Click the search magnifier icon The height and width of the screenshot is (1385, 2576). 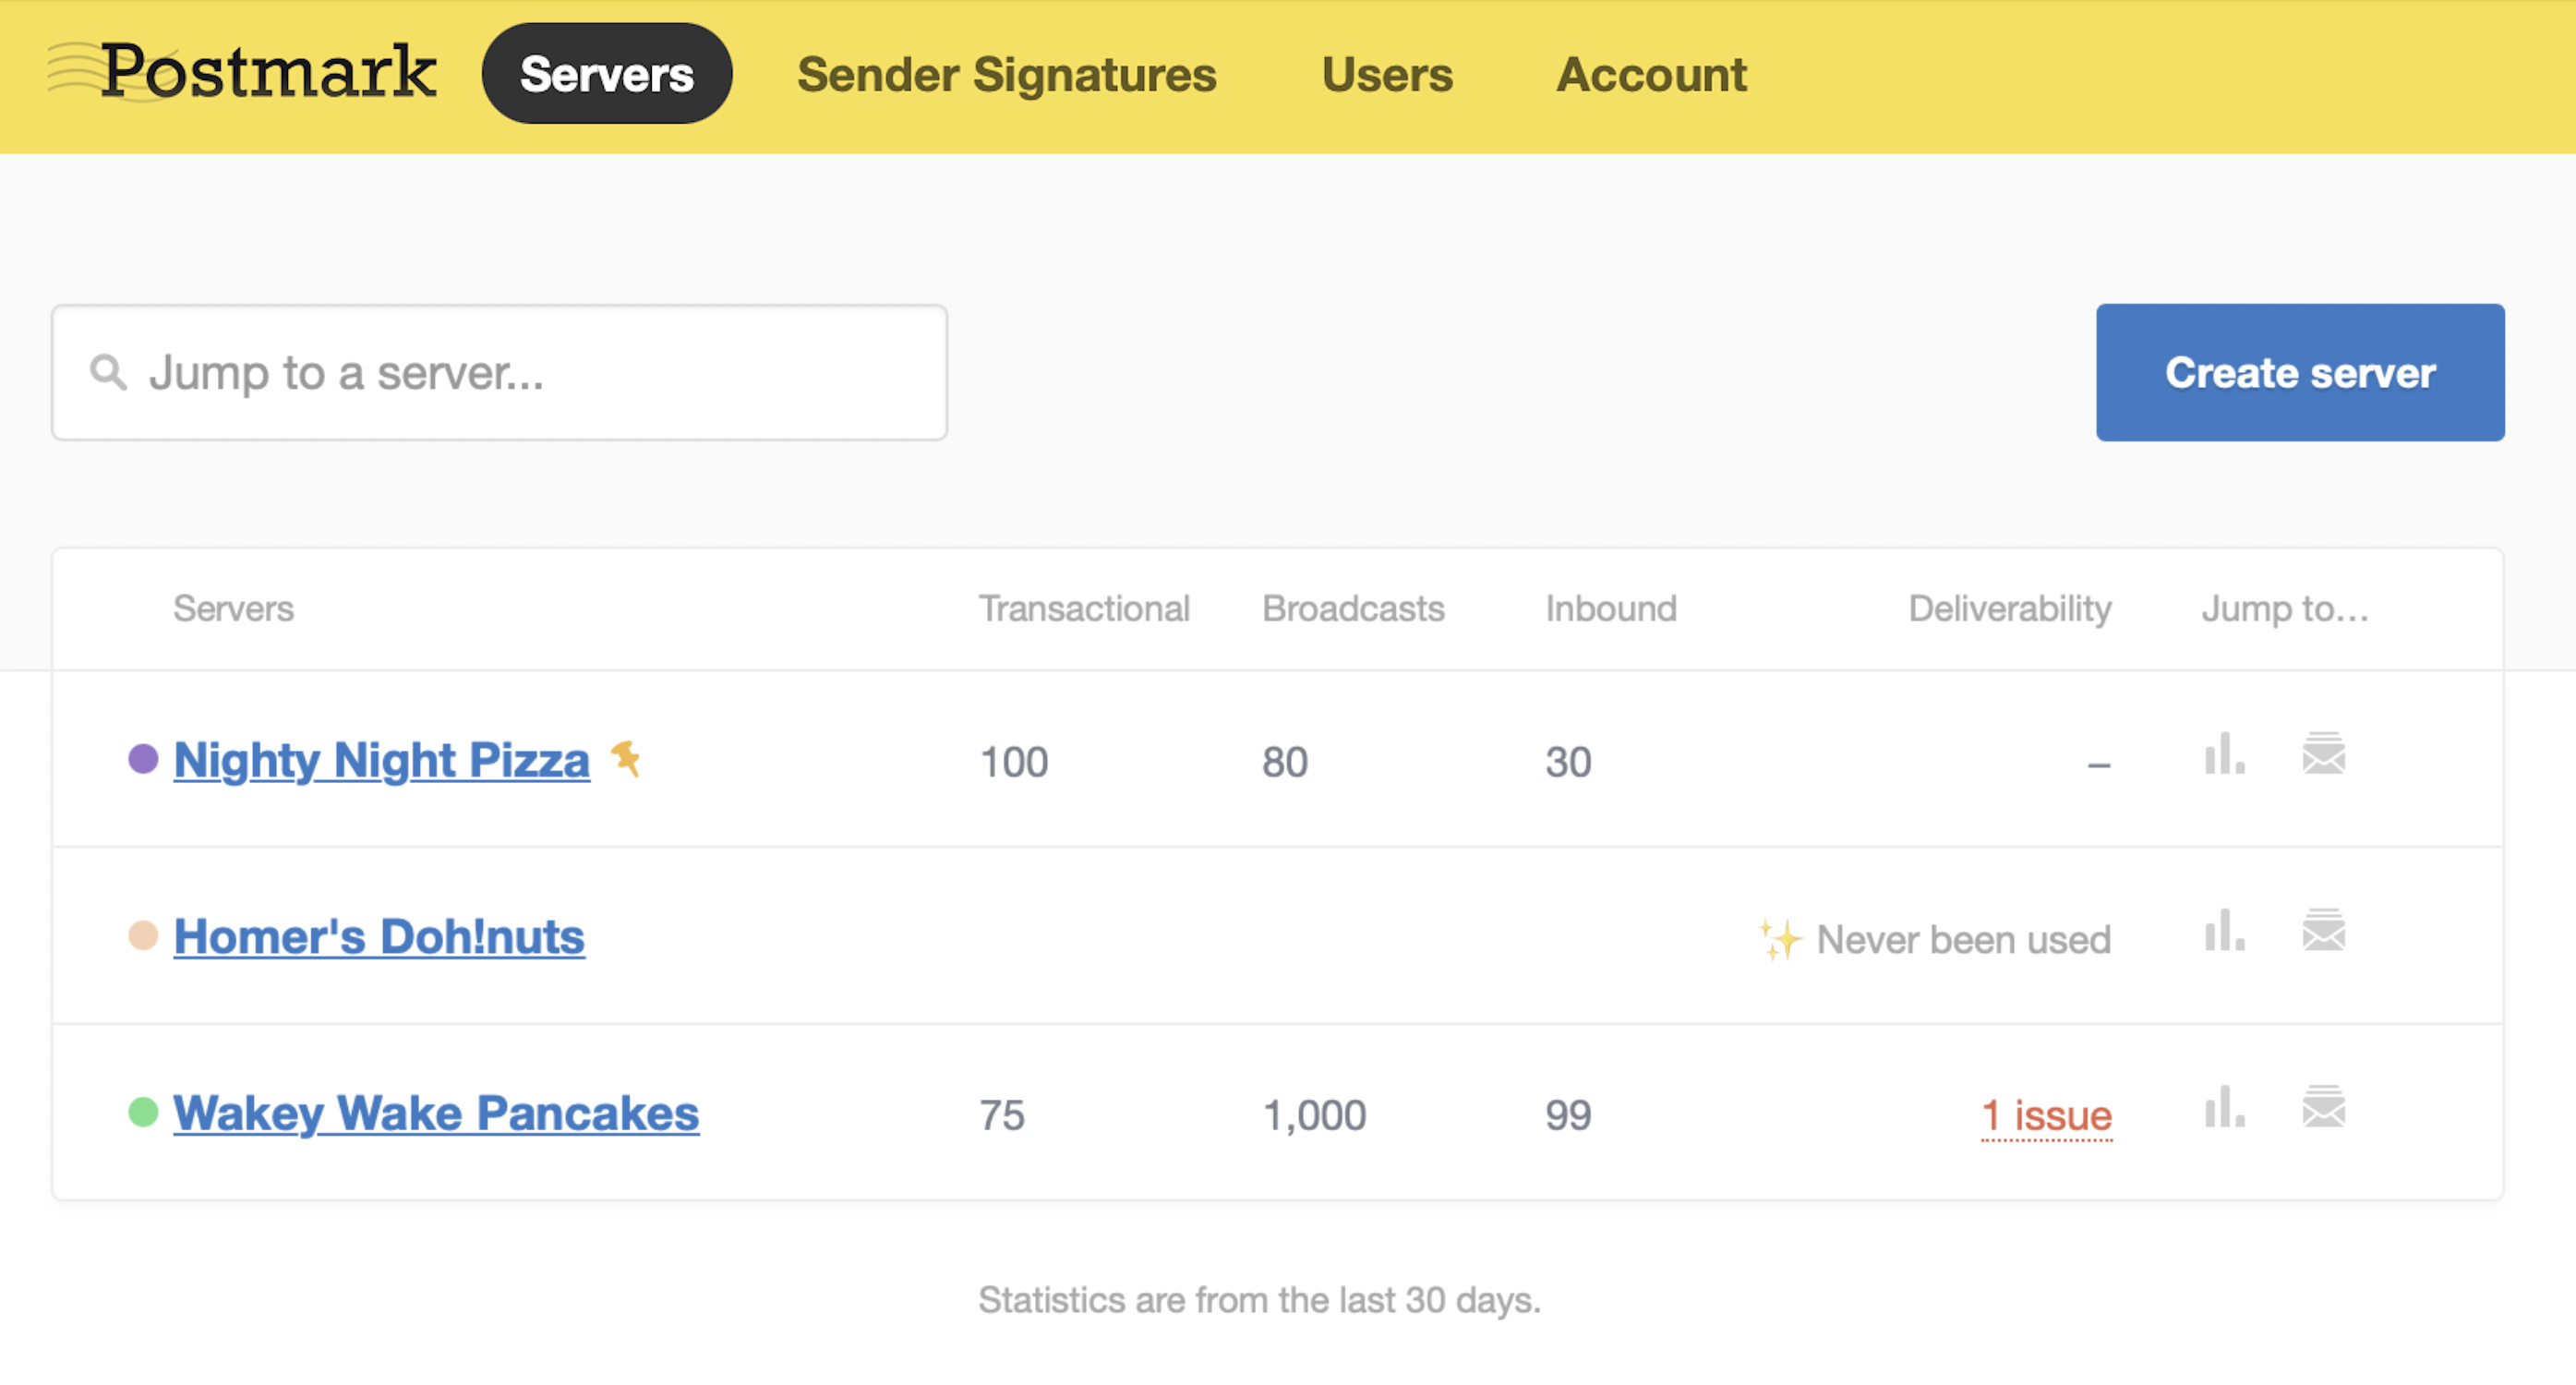(108, 372)
